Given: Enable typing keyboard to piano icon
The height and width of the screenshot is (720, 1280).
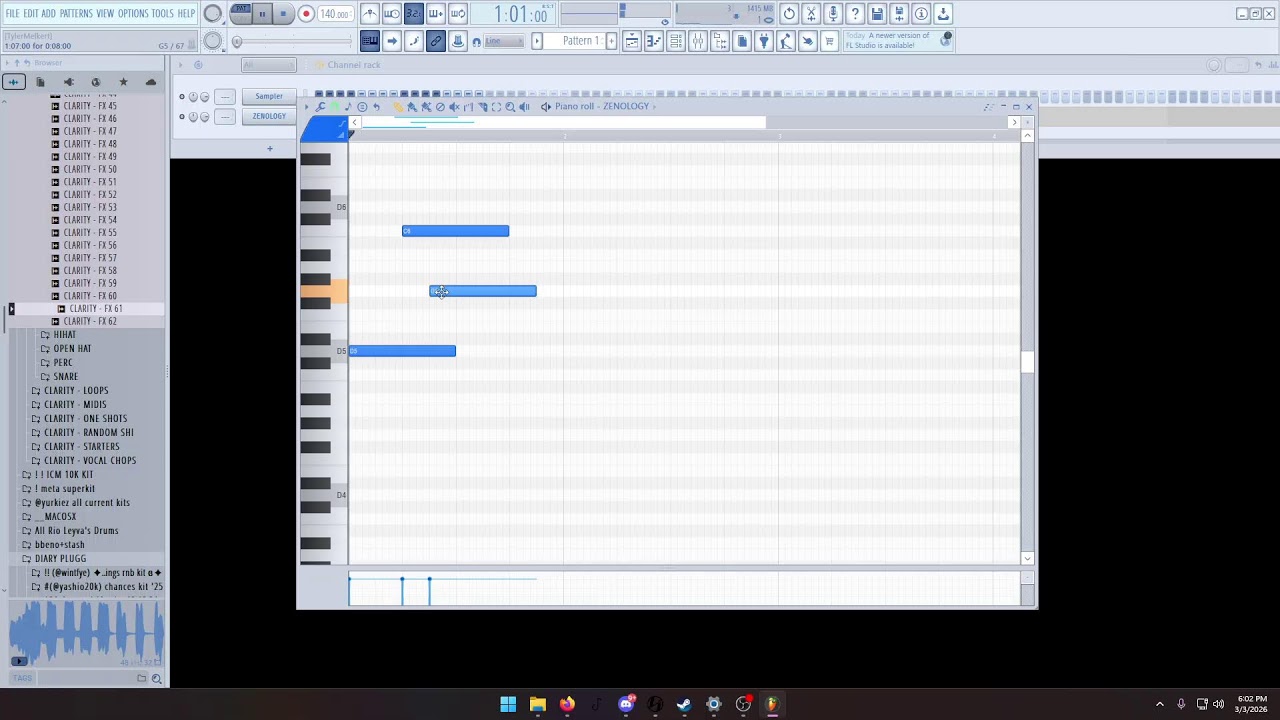Looking at the screenshot, I should (x=370, y=41).
